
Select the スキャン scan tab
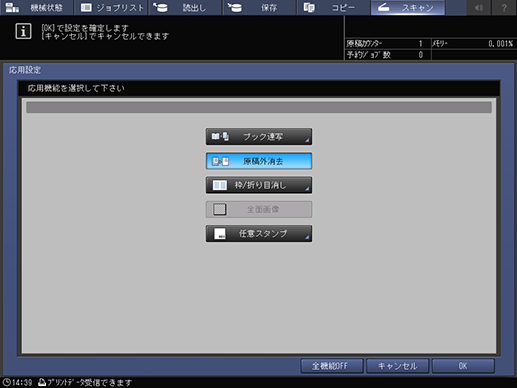[408, 7]
